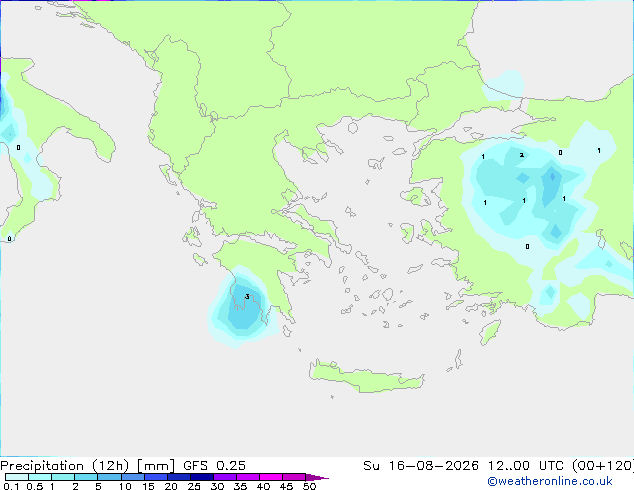Click the '35' legend scale label
Image resolution: width=634 pixels, height=490 pixels.
click(x=240, y=486)
